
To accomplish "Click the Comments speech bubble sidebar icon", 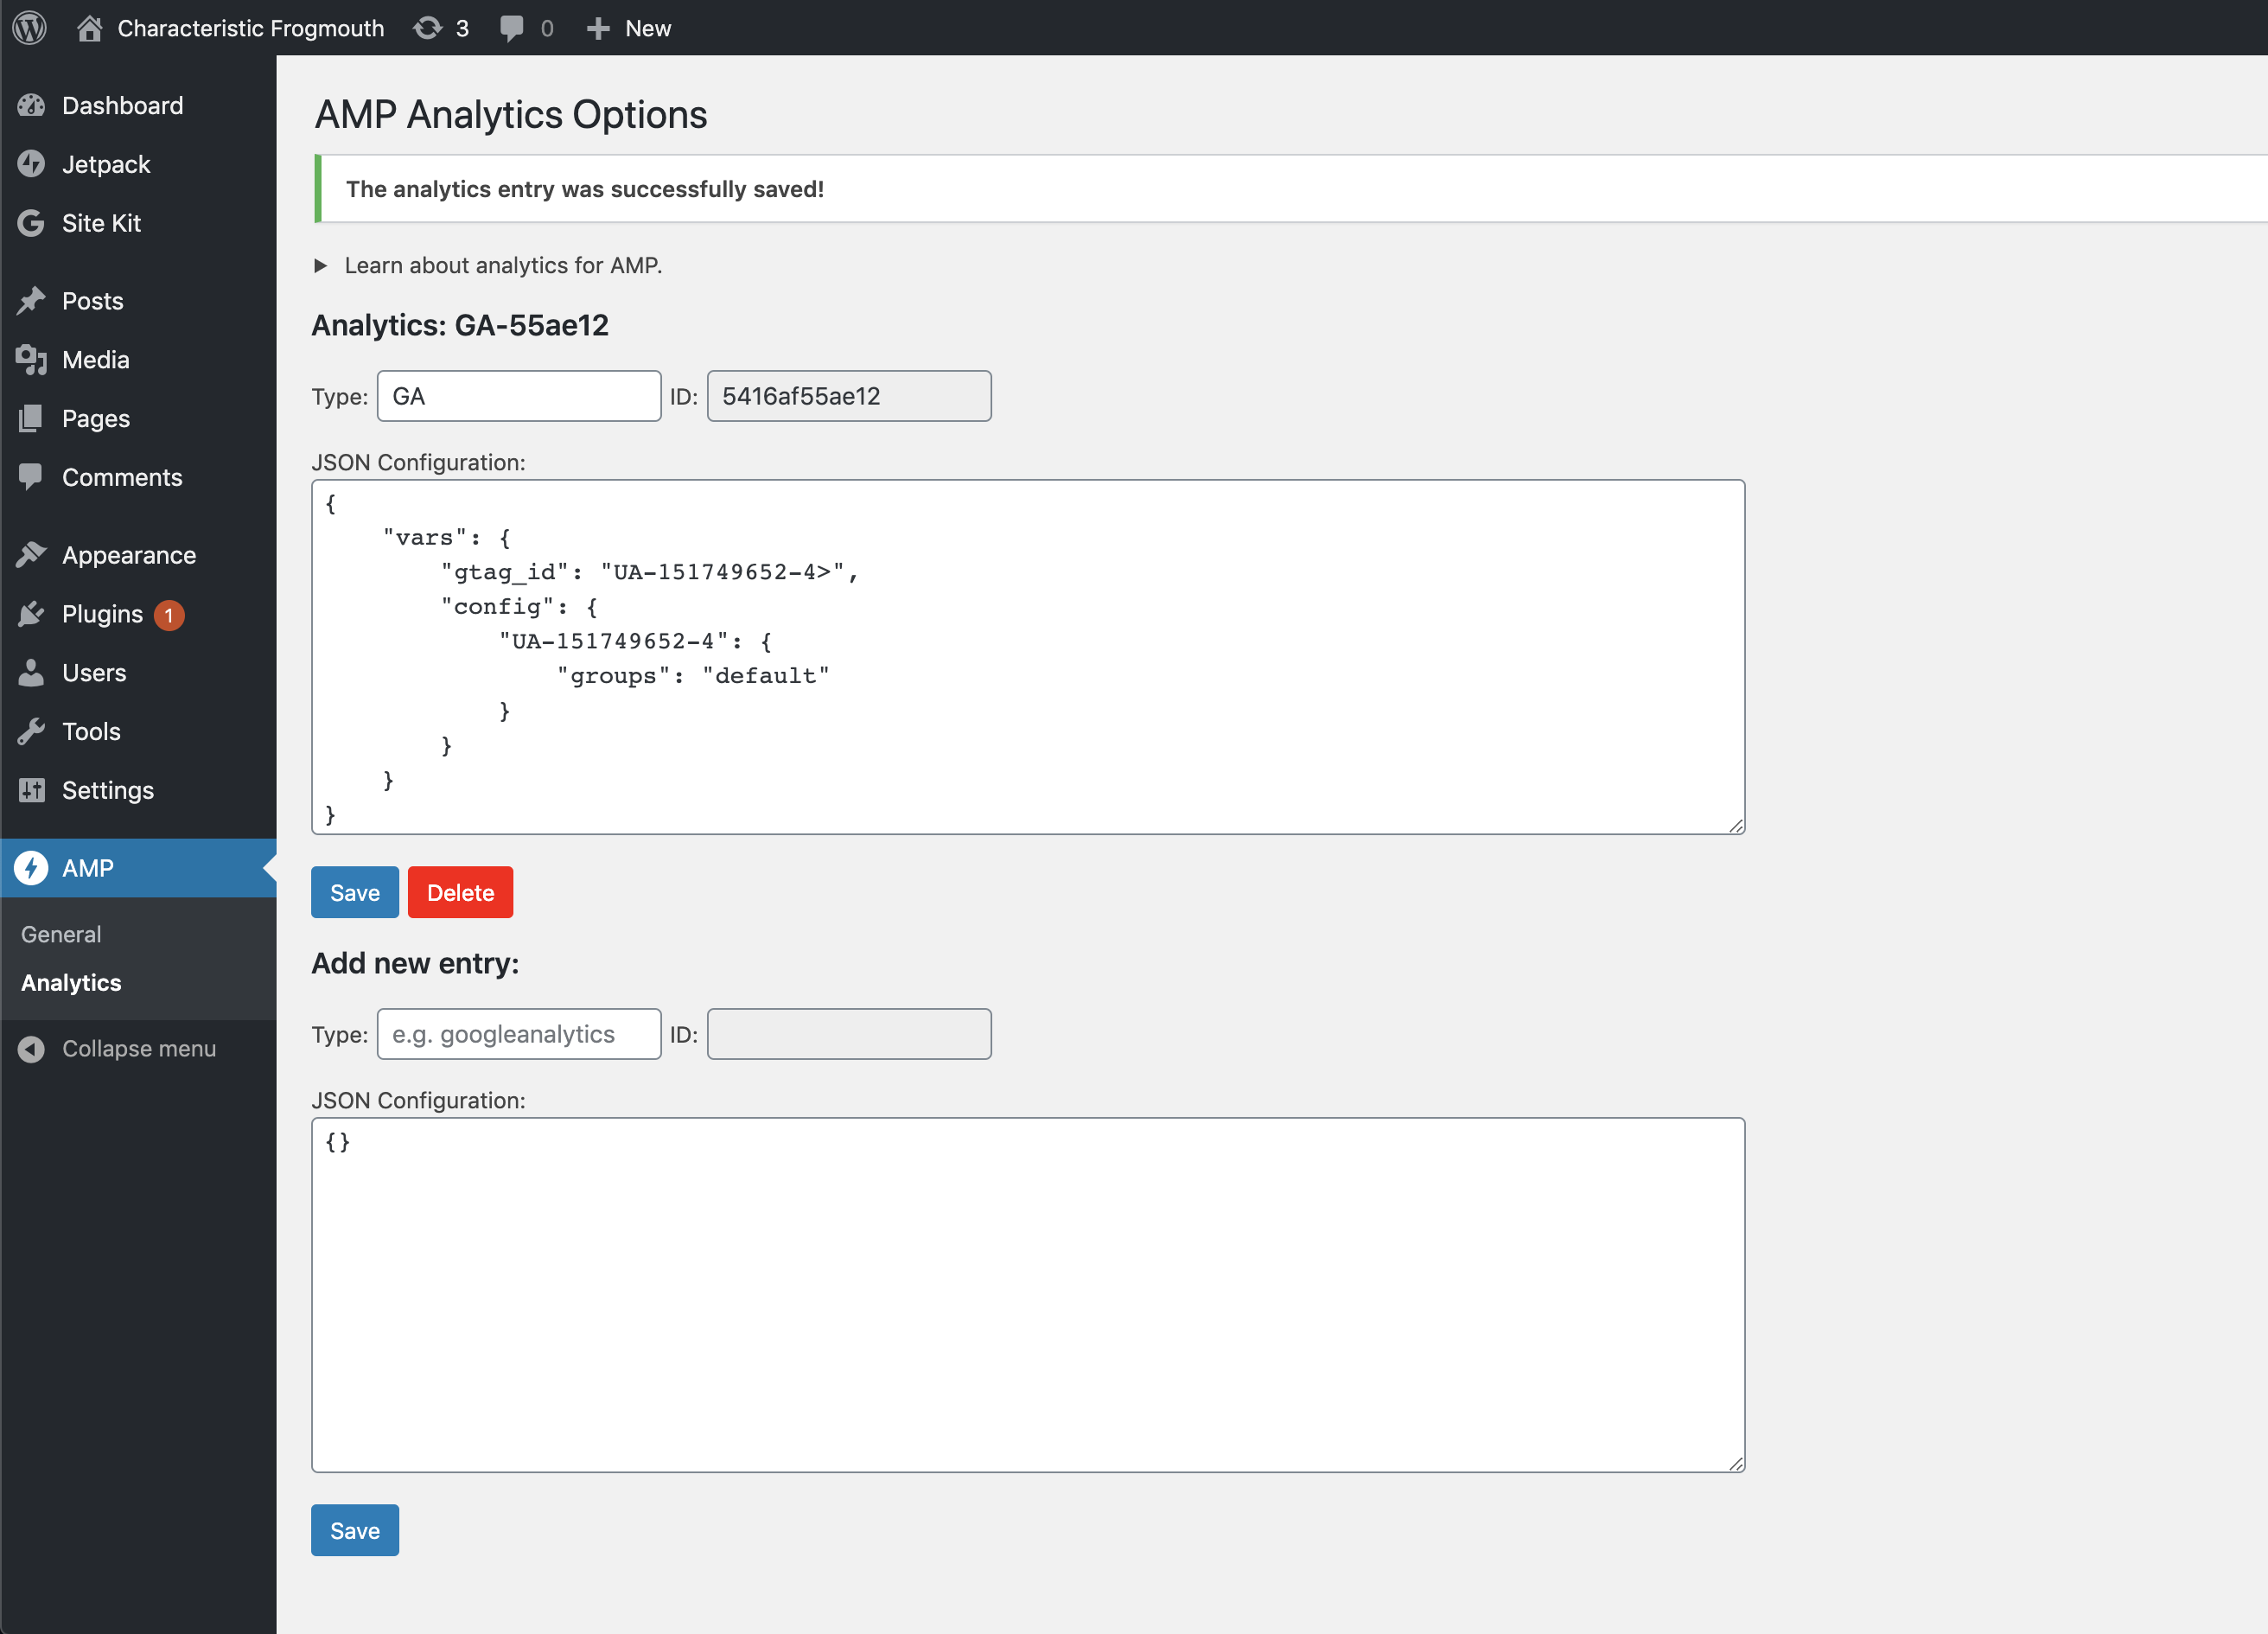I will click(31, 477).
